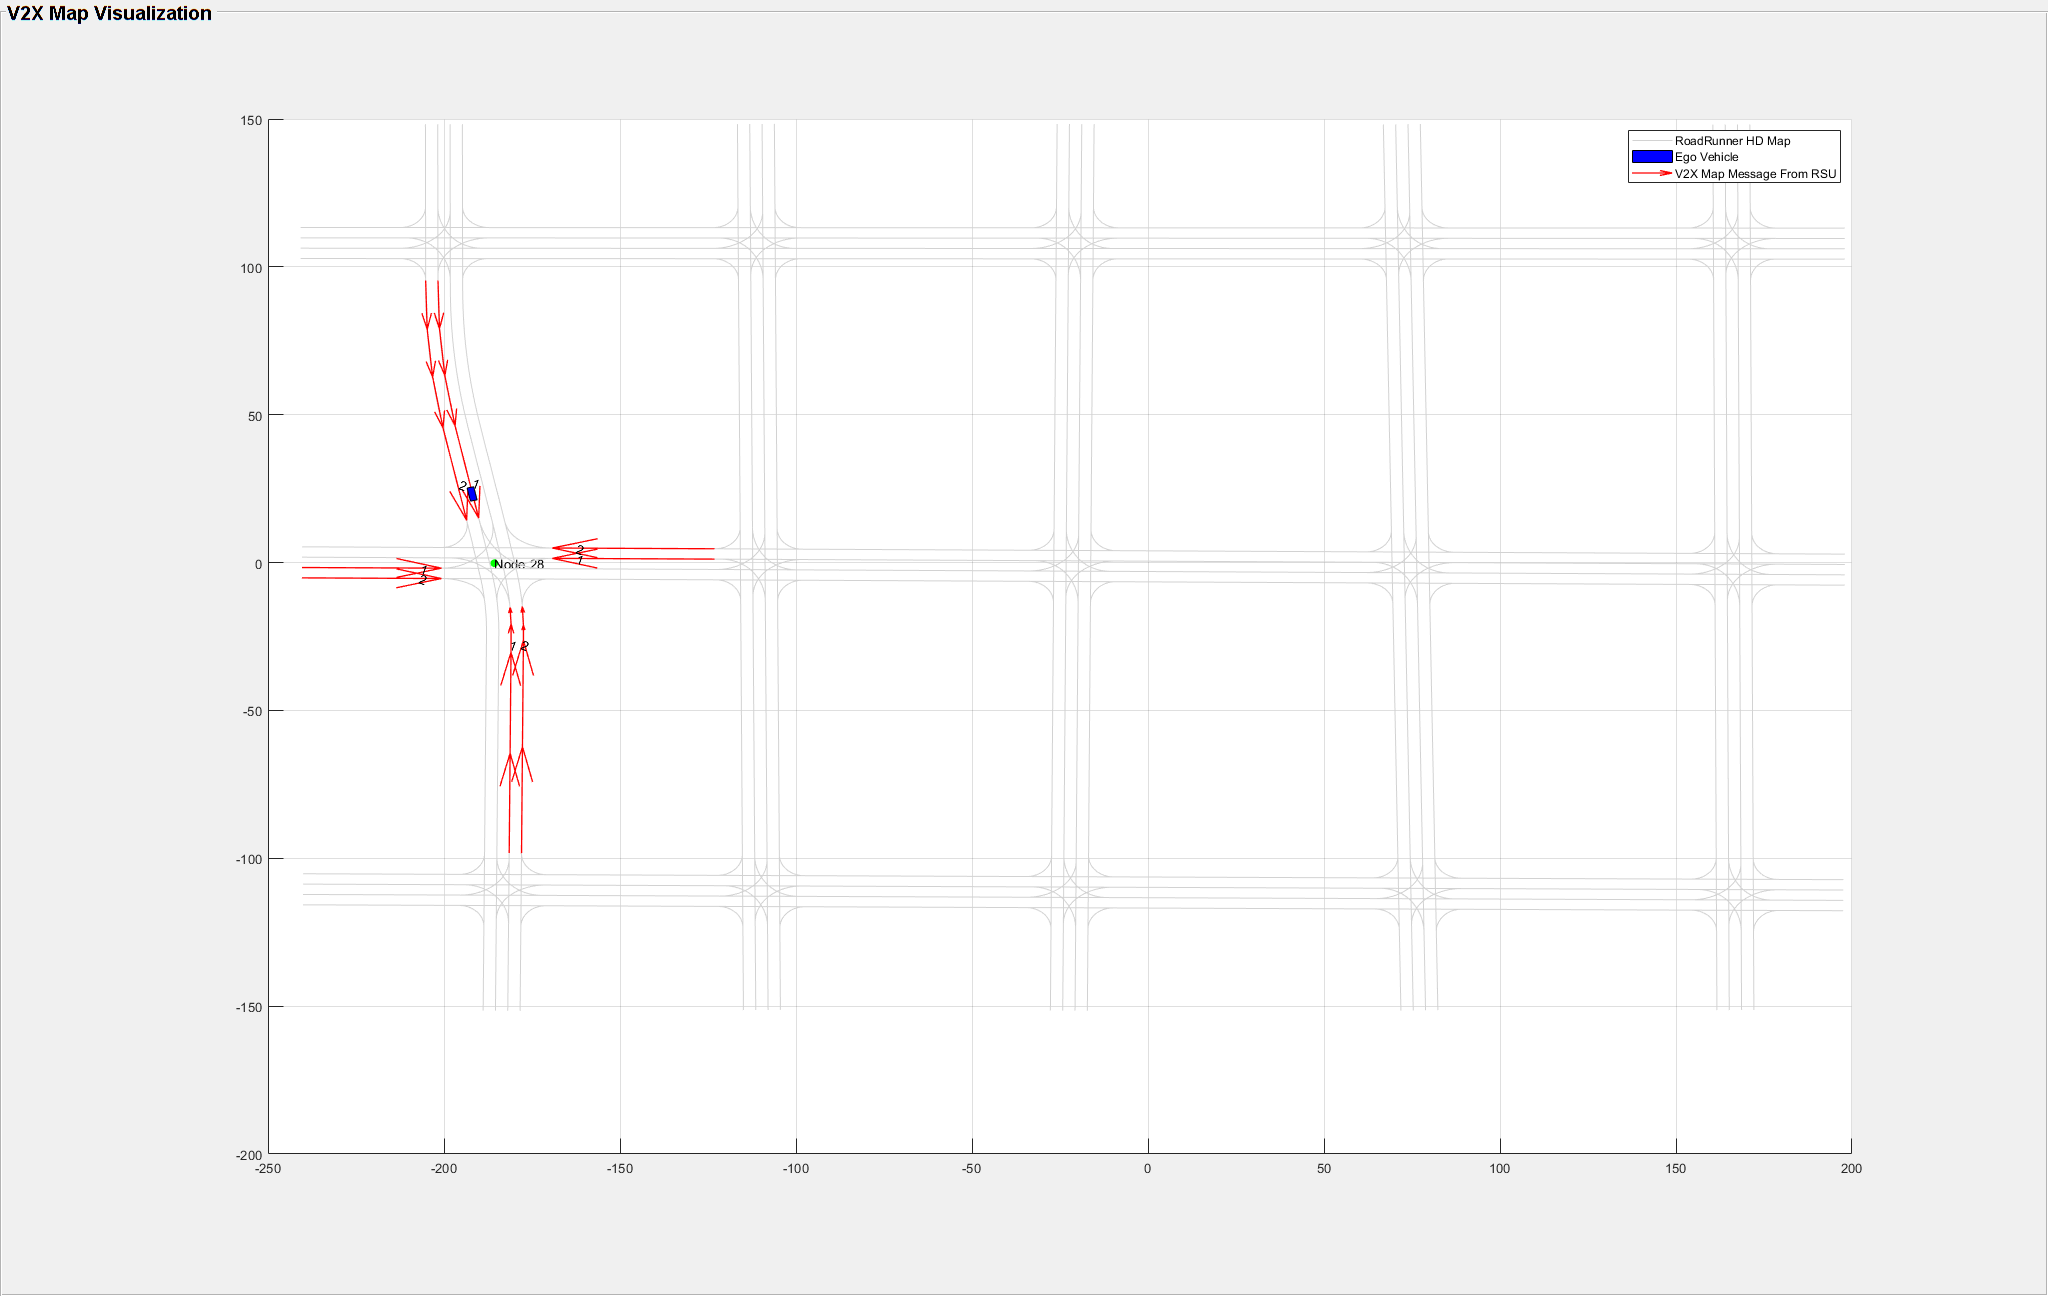2048x1296 pixels.
Task: Click lane number 2 on the eastern approach
Action: tap(579, 550)
